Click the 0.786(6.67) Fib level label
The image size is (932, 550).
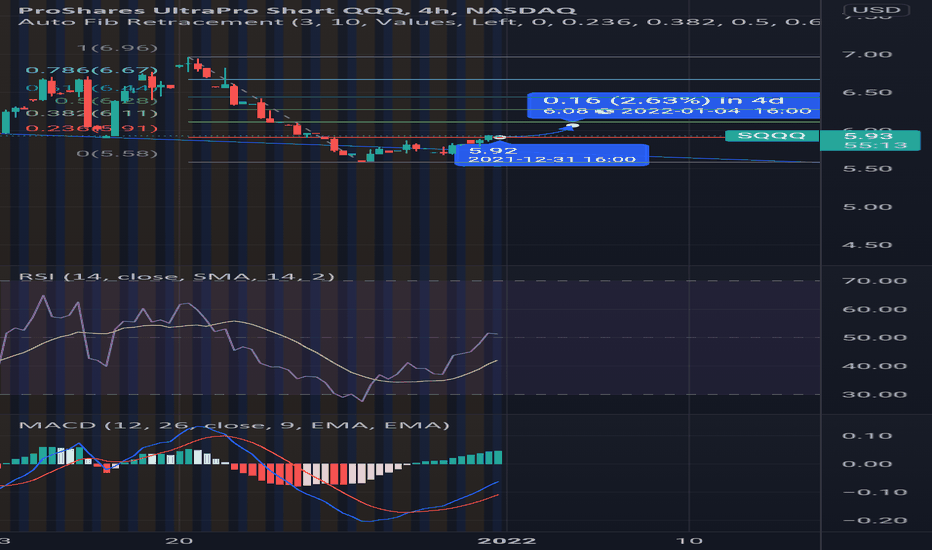coord(92,70)
